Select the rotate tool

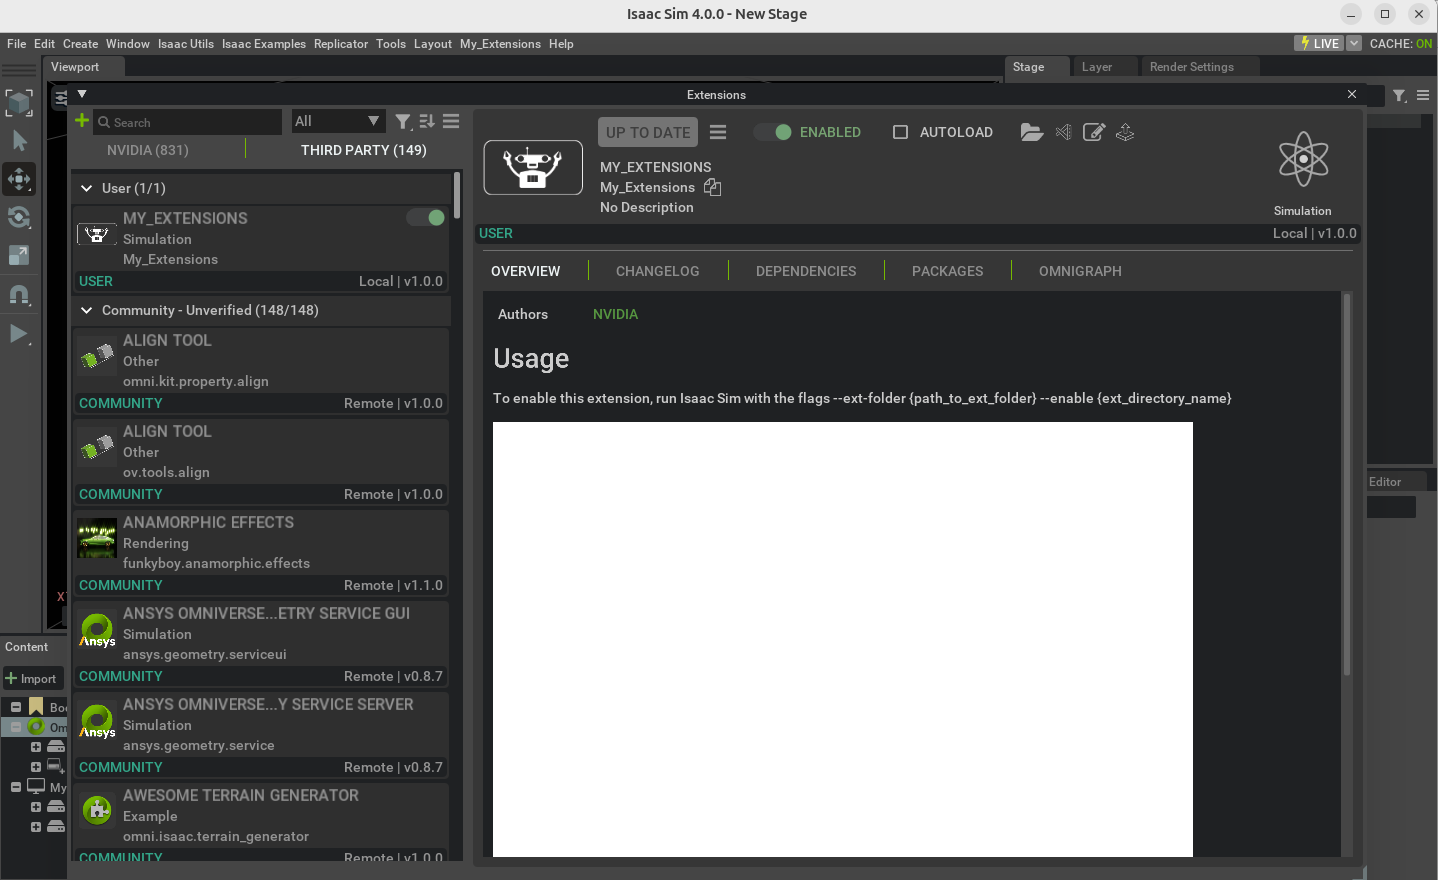pos(19,217)
